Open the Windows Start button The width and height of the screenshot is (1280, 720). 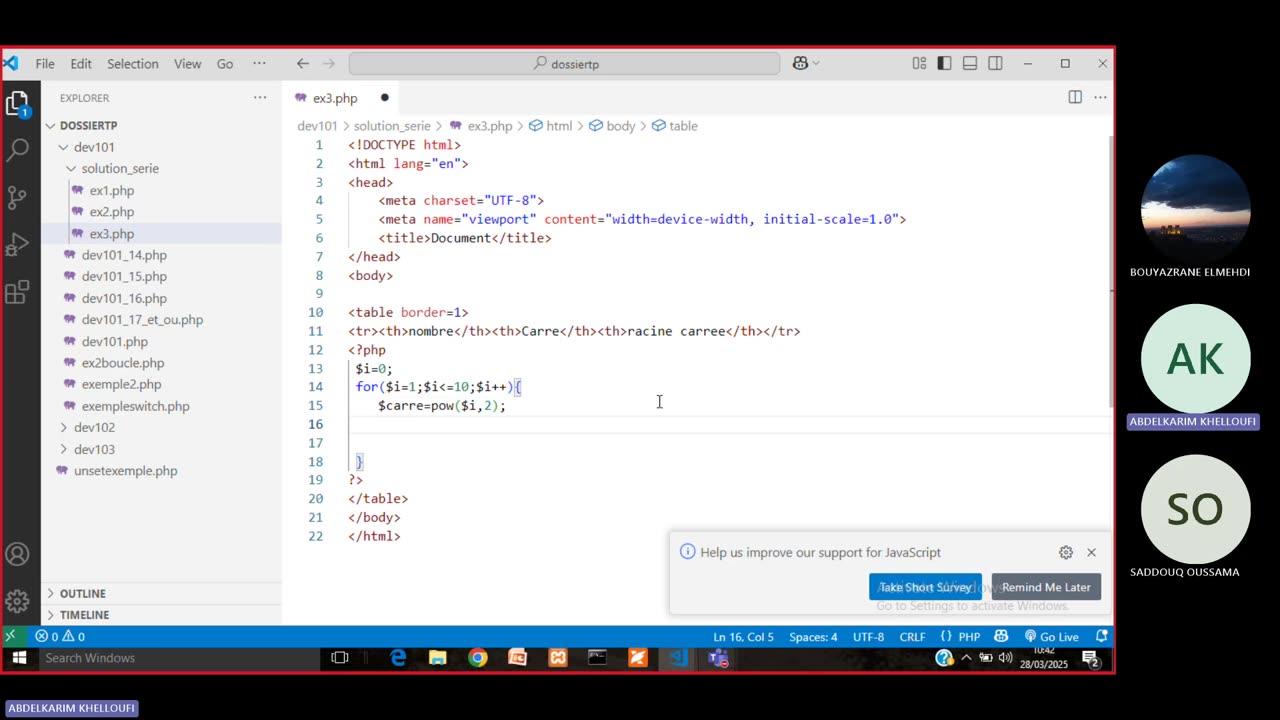tap(18, 658)
